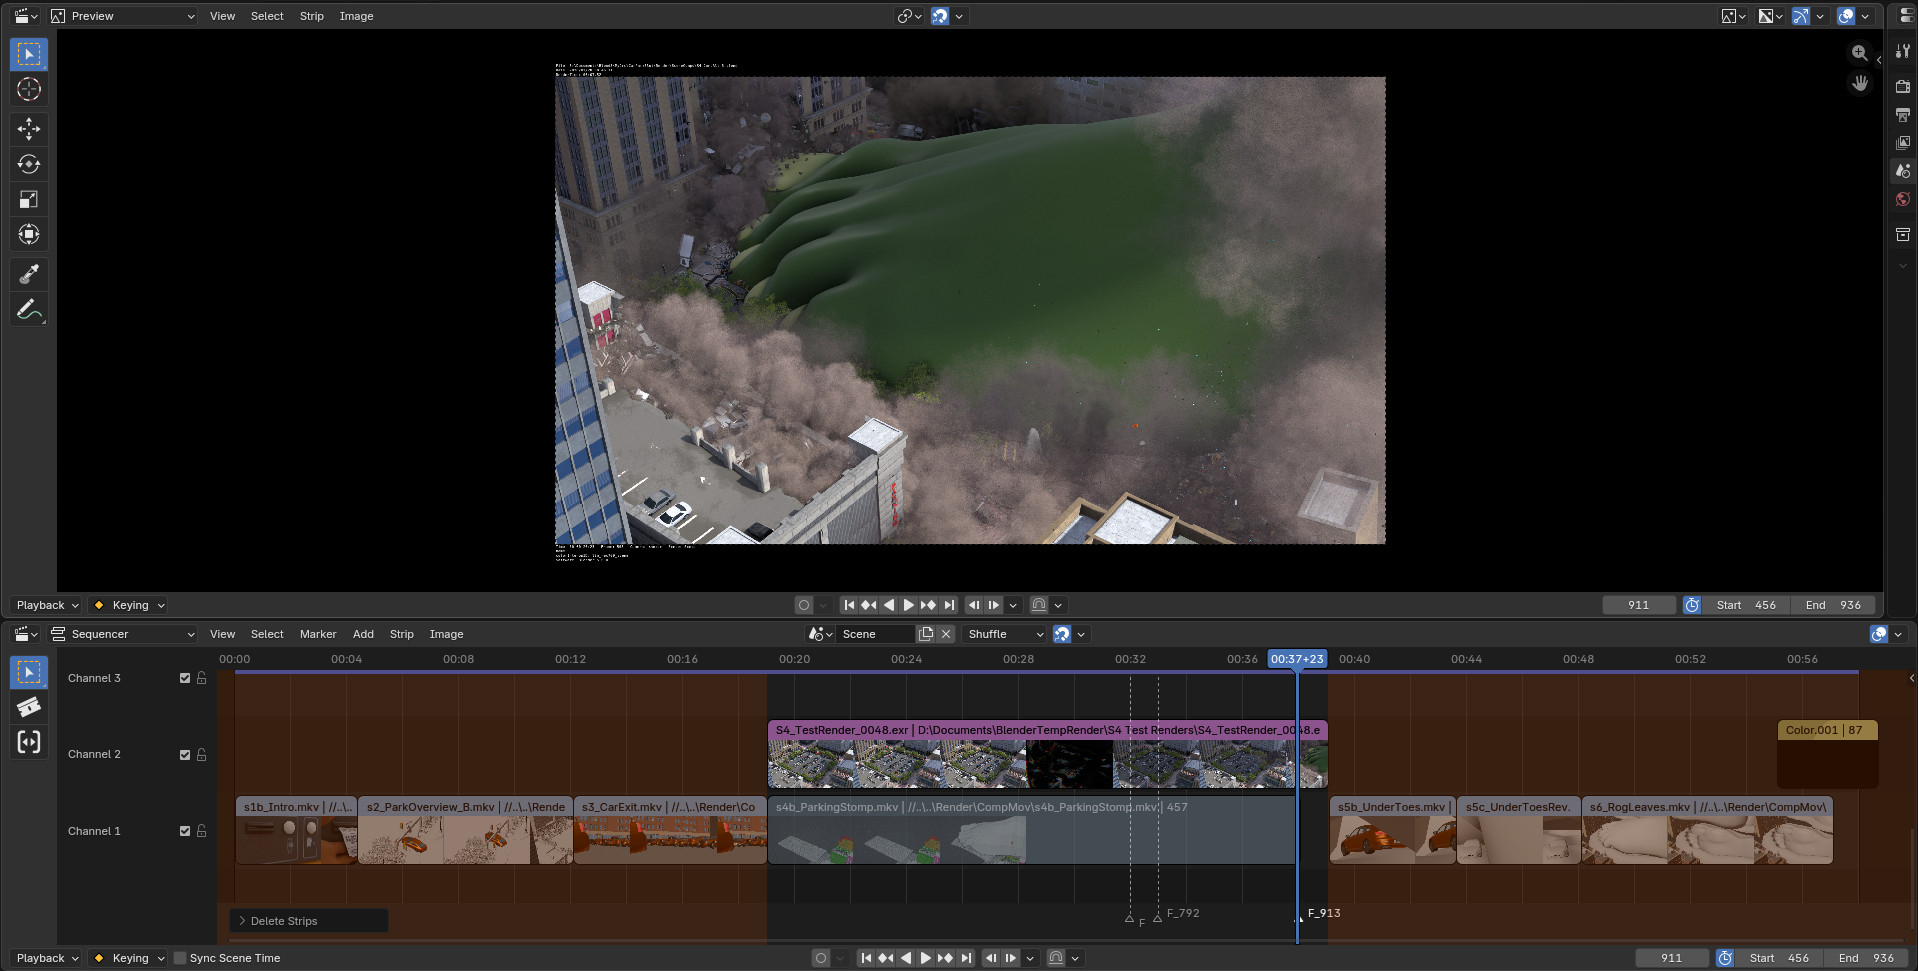Activate the Move tool
Screen dimensions: 1918x971
point(29,128)
